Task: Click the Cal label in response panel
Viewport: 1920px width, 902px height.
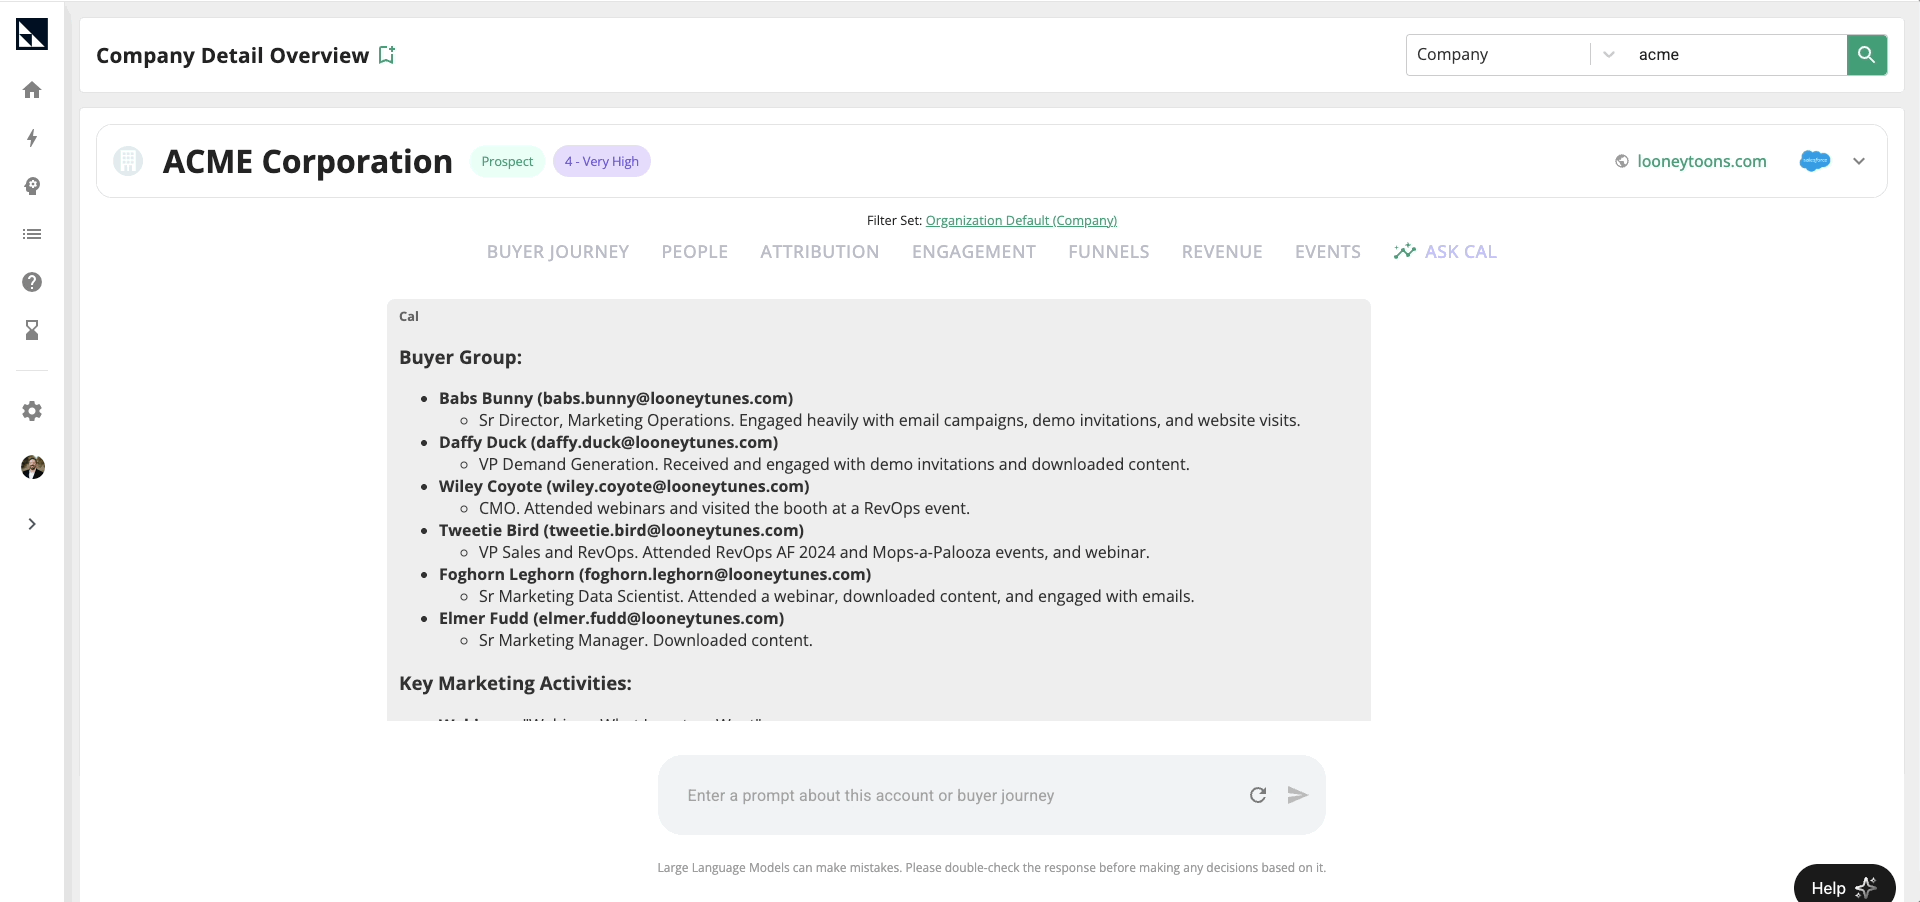Action: [409, 316]
